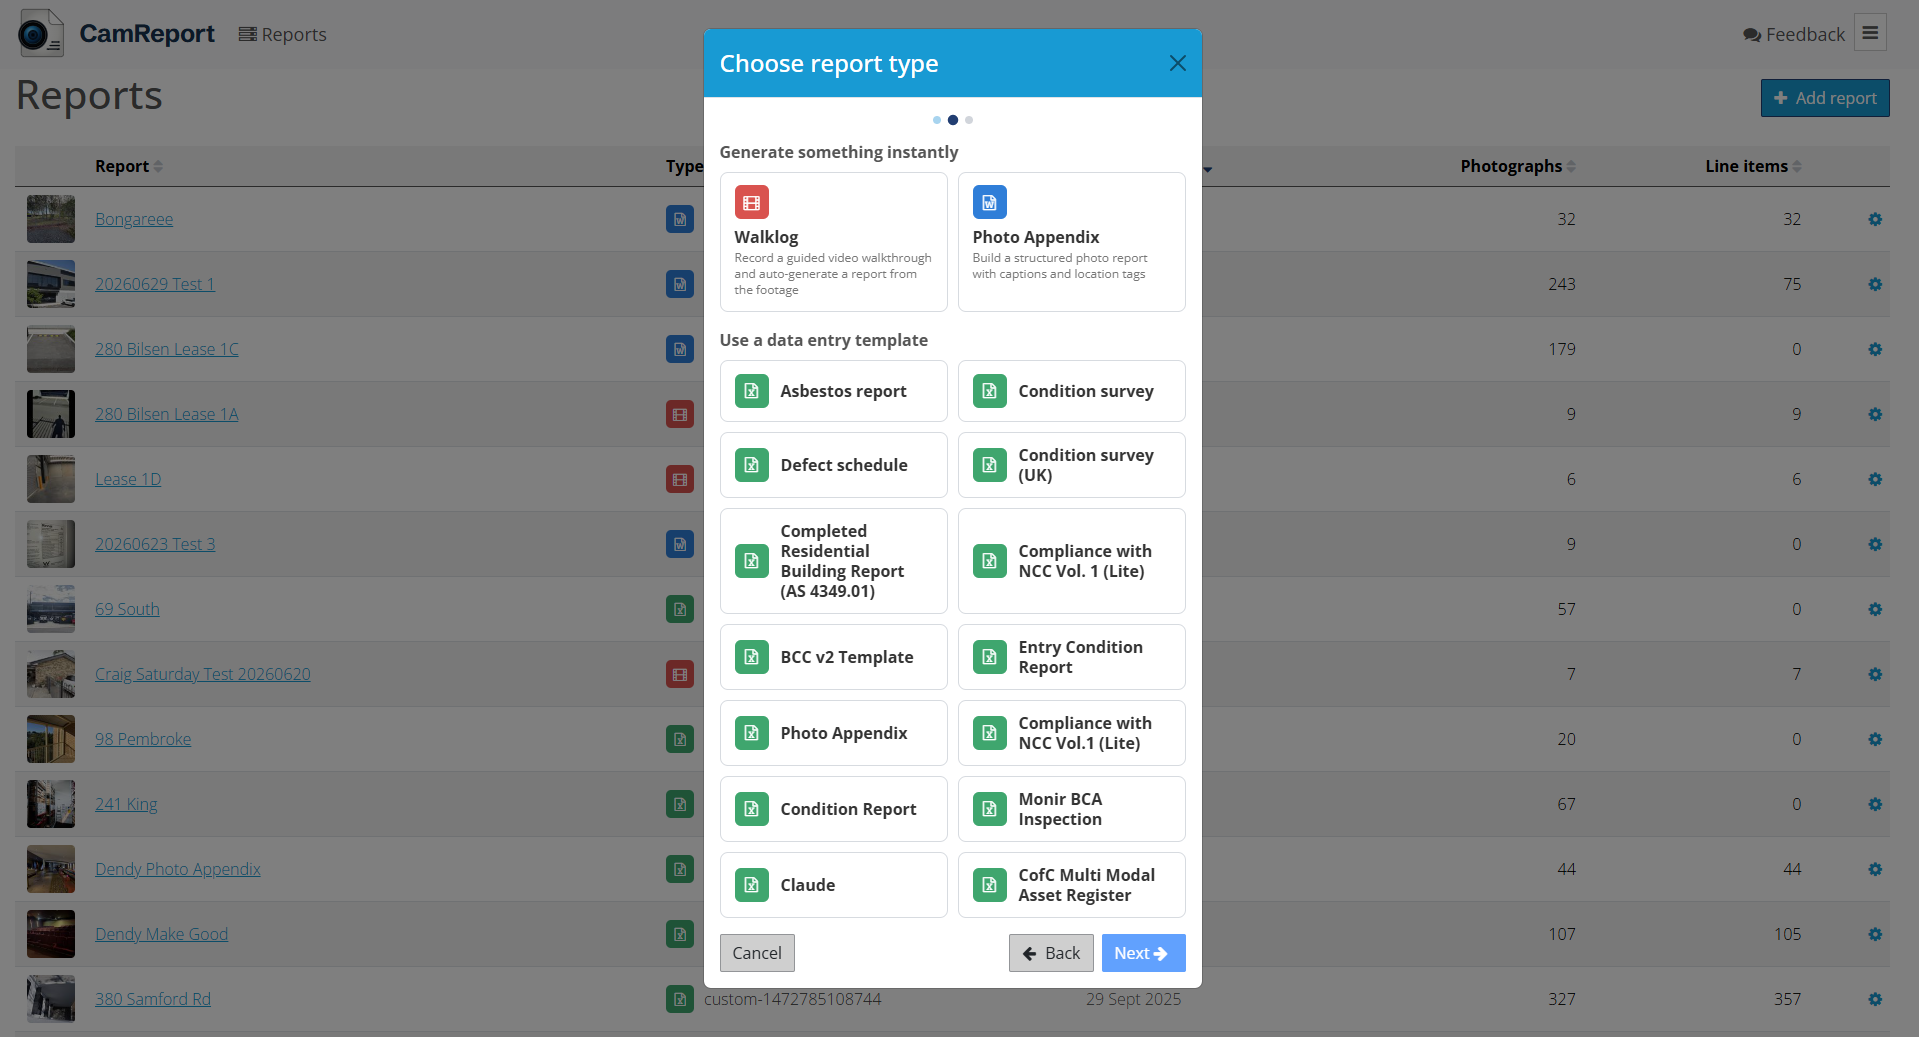Sort by the Line items column
Viewport: 1919px width, 1037px height.
(1753, 166)
